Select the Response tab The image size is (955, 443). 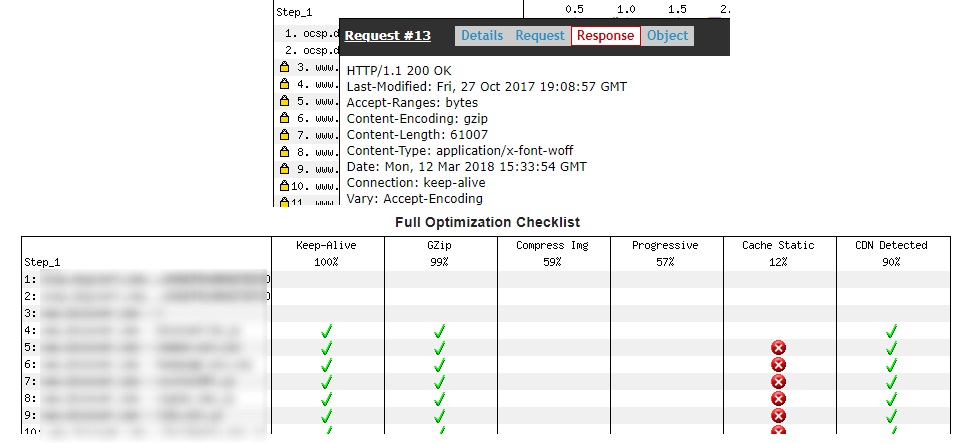pyautogui.click(x=605, y=36)
